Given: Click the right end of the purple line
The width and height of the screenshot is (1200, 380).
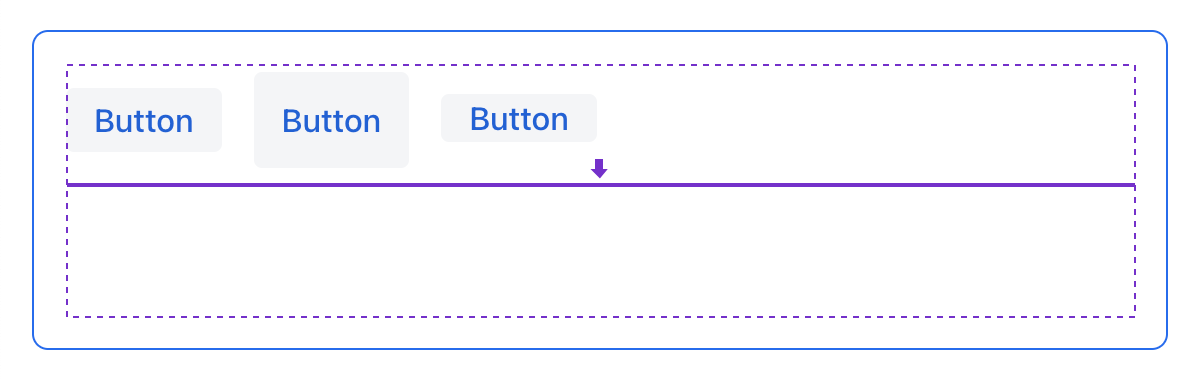Looking at the screenshot, I should click(1130, 185).
